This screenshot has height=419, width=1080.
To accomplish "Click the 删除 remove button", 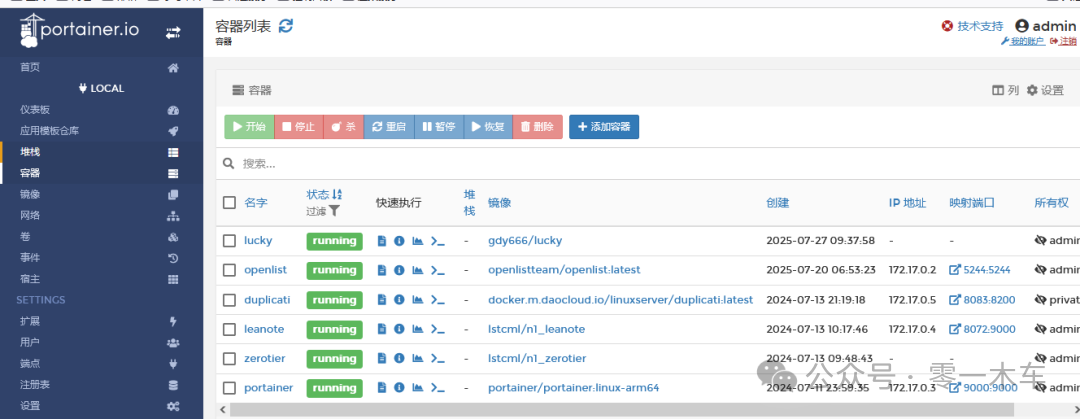I will [537, 127].
